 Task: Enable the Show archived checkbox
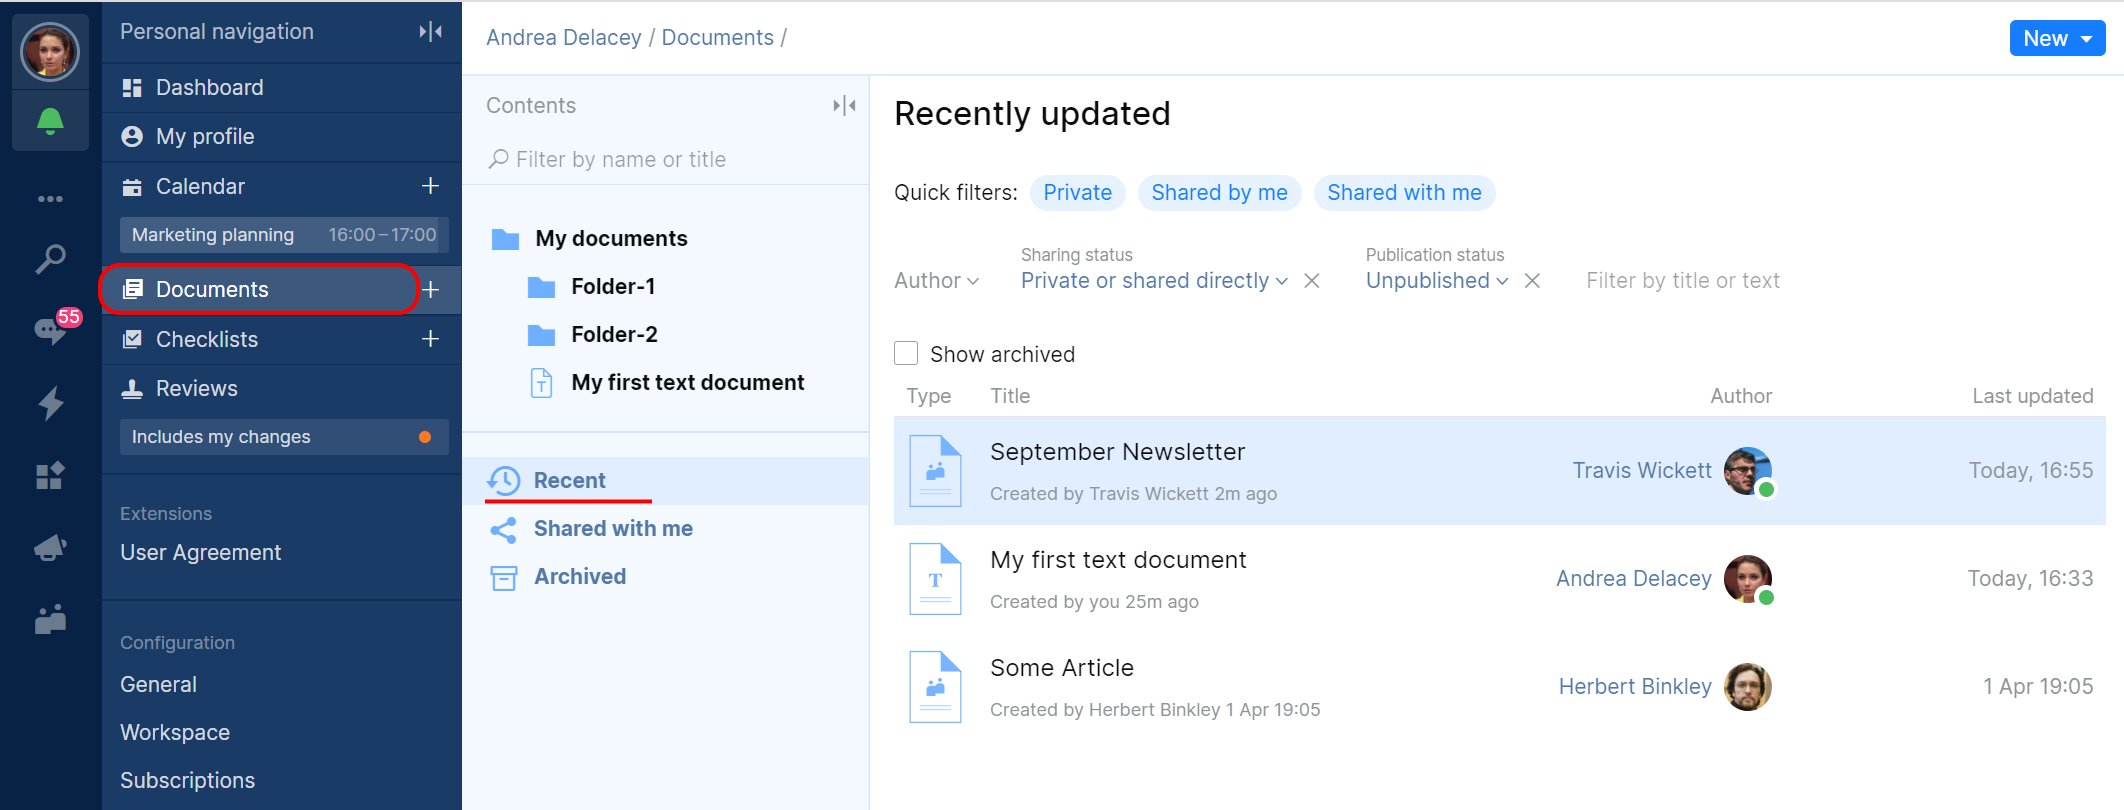pos(906,354)
